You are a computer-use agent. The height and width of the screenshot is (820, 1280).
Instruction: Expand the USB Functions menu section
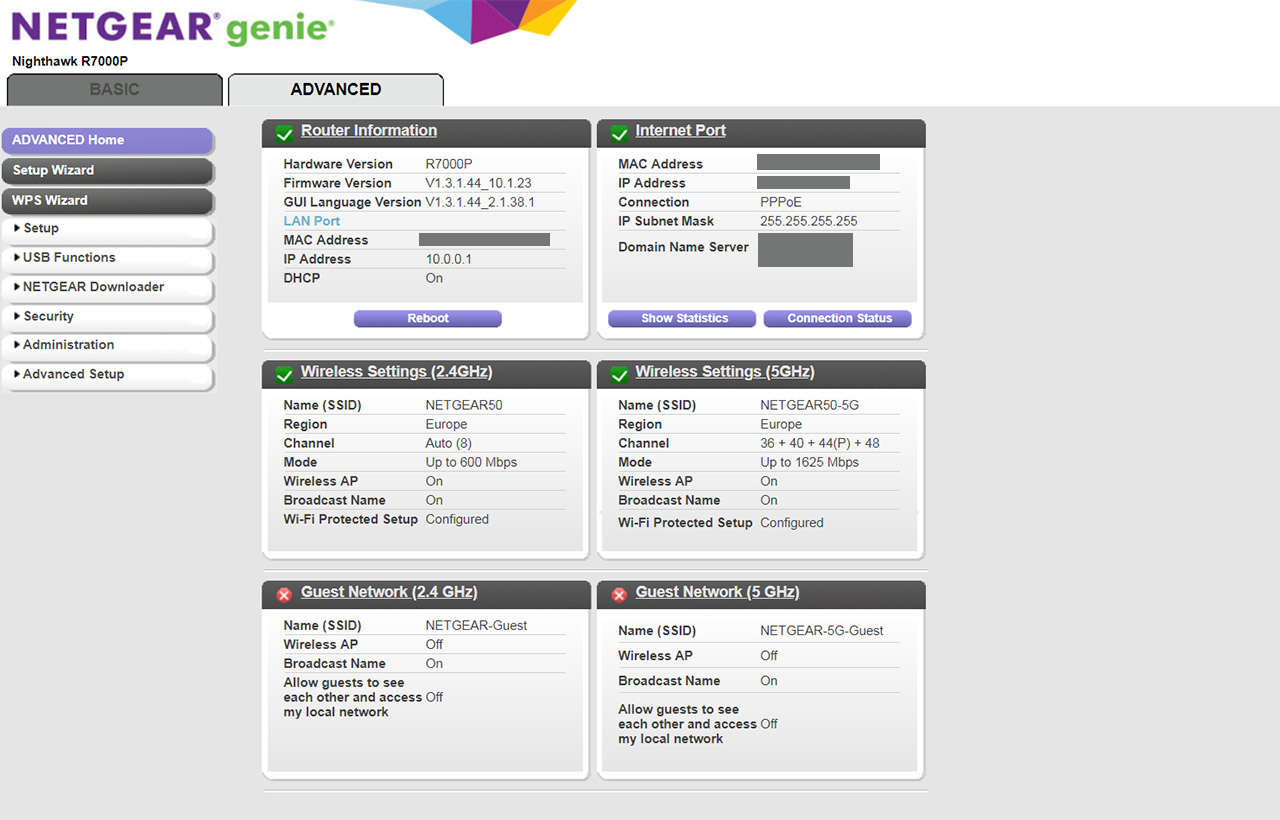[107, 258]
